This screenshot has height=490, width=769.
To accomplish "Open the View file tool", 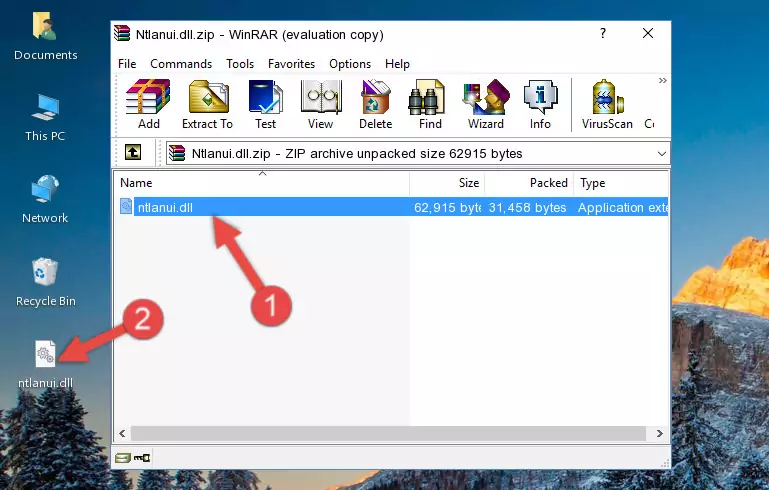I will pyautogui.click(x=321, y=104).
